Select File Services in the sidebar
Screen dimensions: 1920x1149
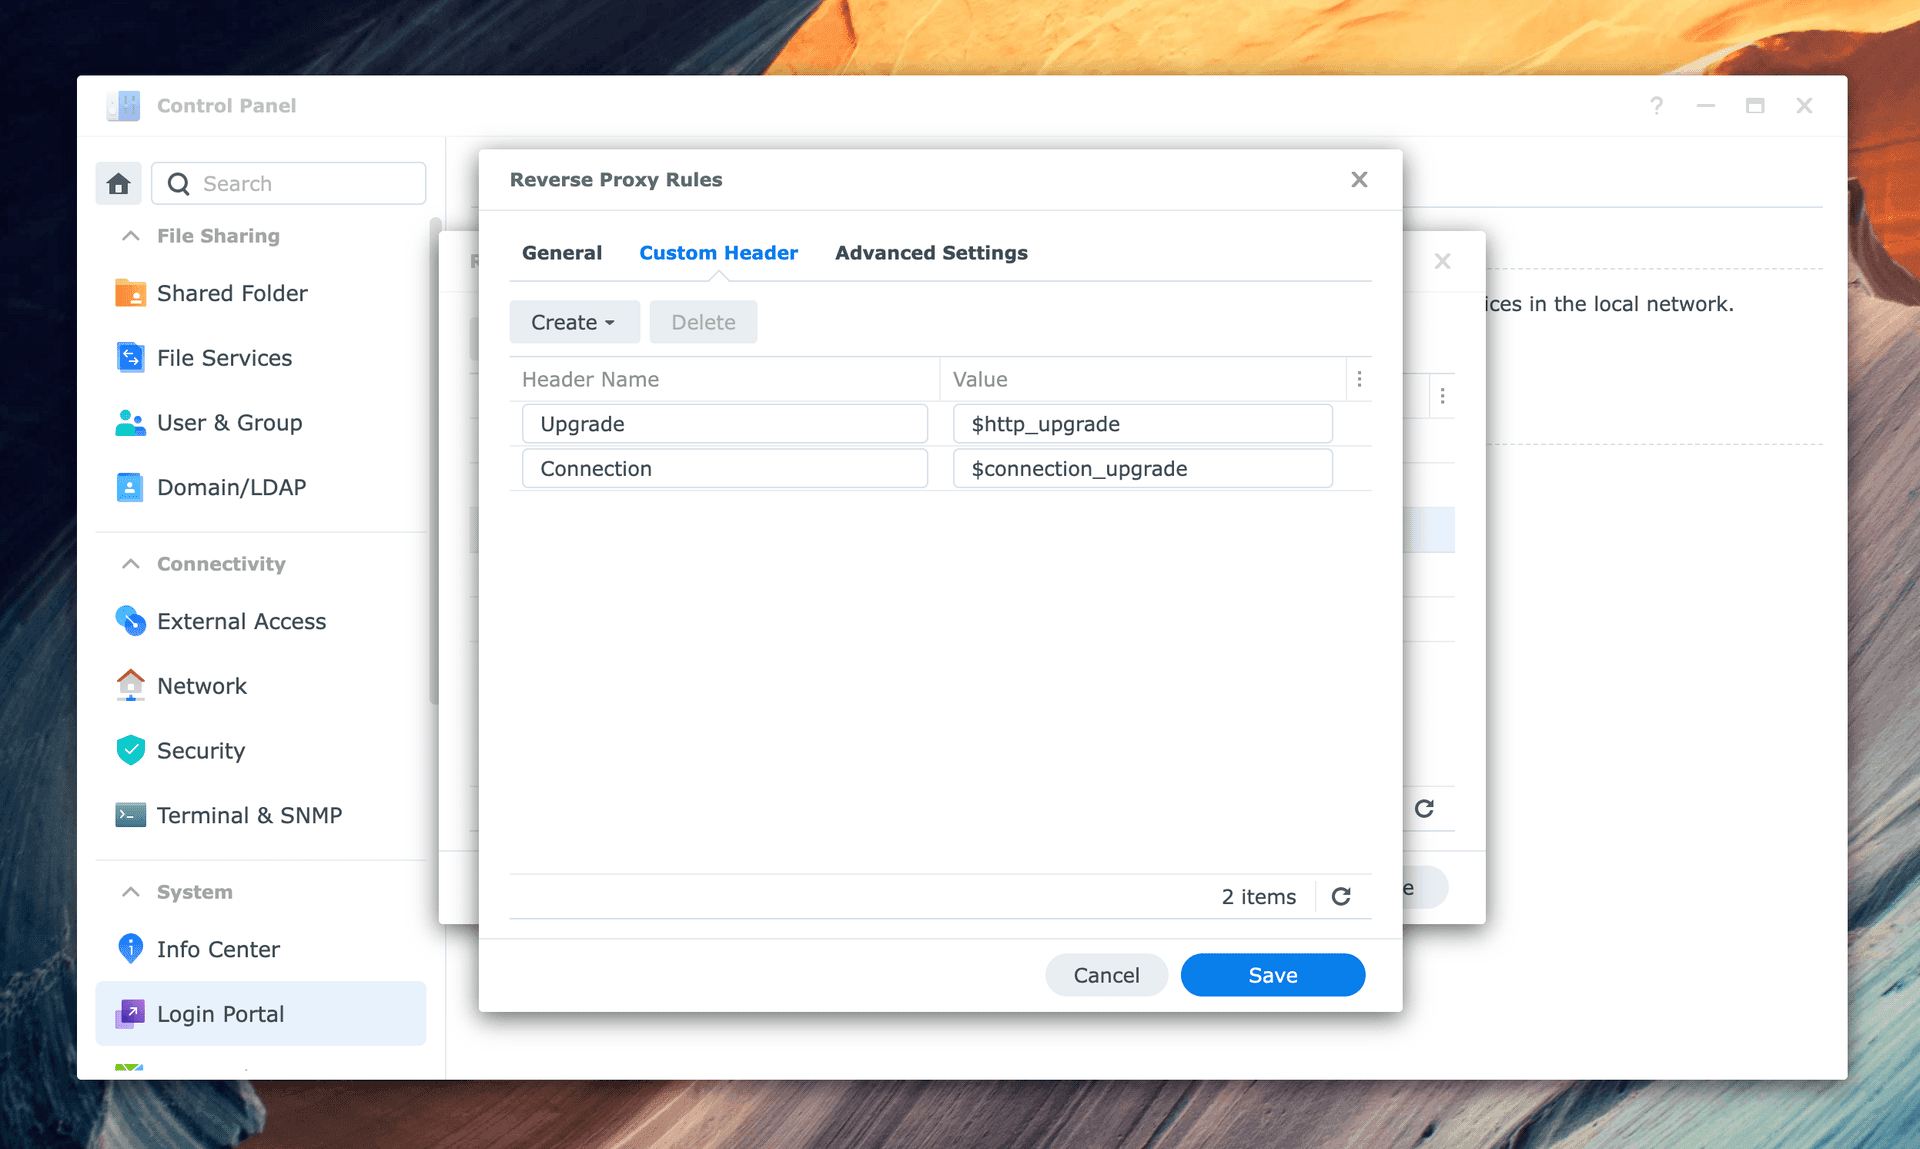tap(224, 357)
